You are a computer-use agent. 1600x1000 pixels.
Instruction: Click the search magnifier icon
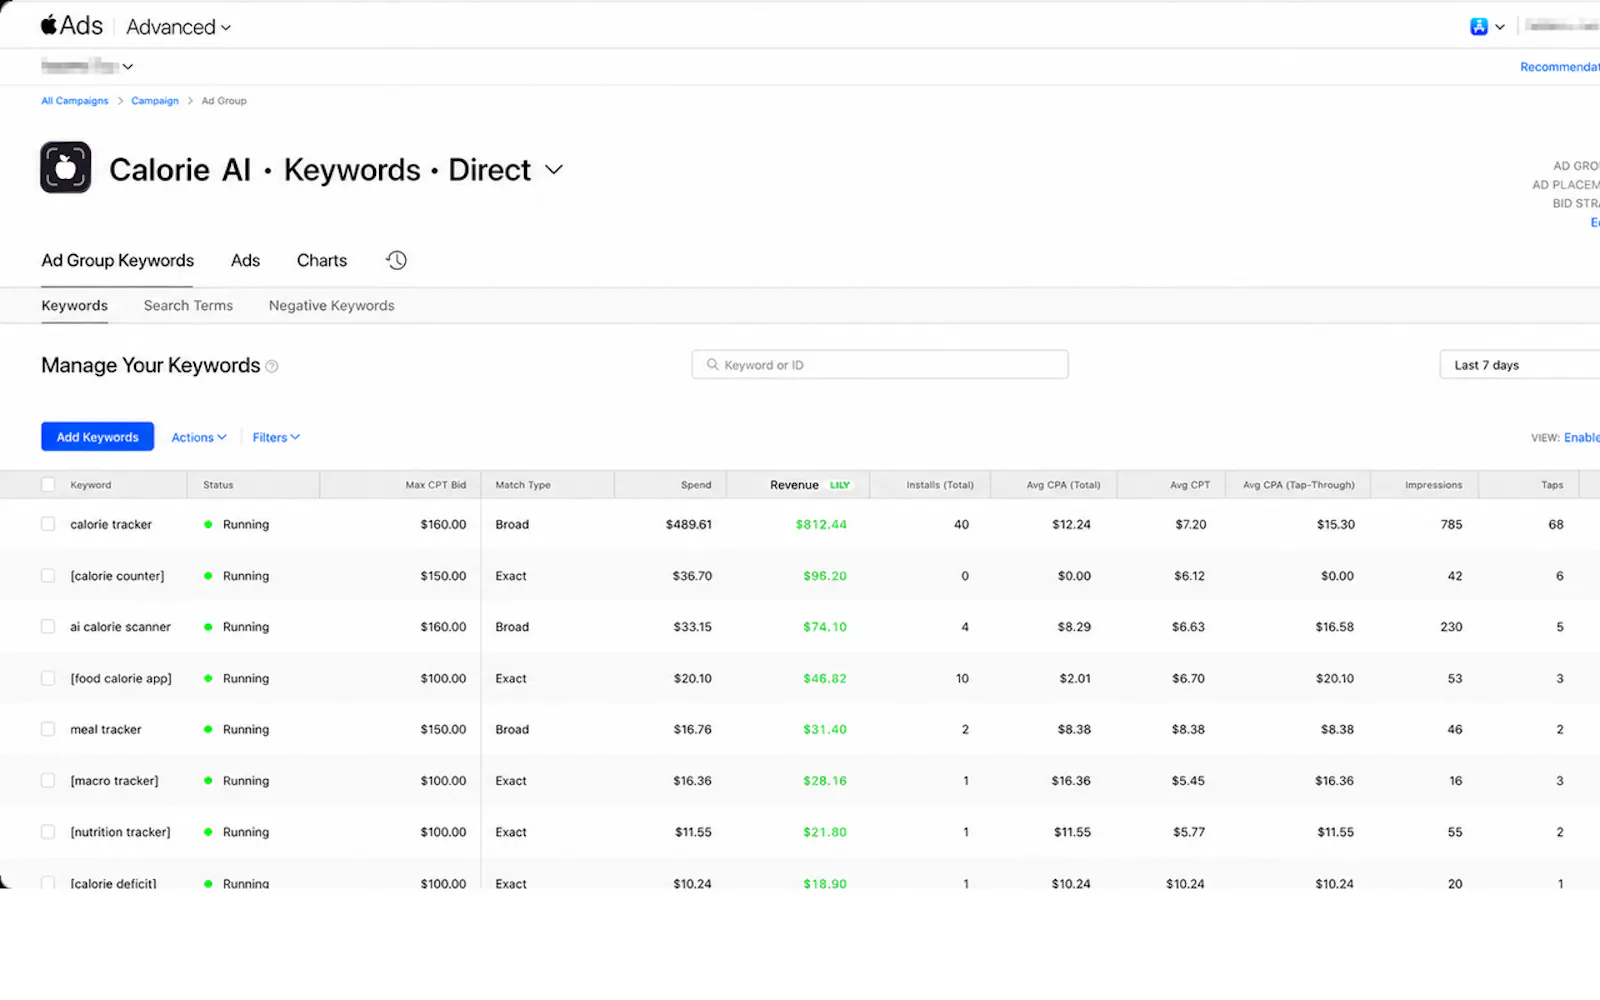pos(713,365)
